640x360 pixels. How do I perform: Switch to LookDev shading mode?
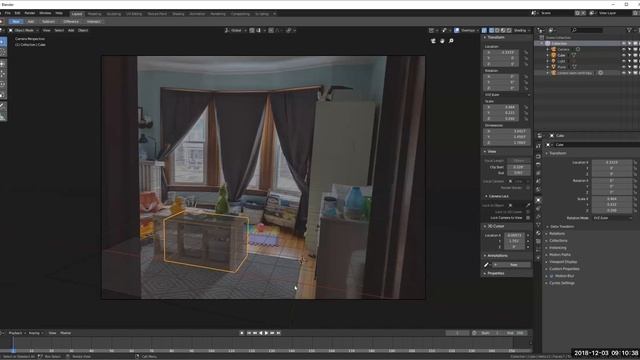(x=503, y=30)
